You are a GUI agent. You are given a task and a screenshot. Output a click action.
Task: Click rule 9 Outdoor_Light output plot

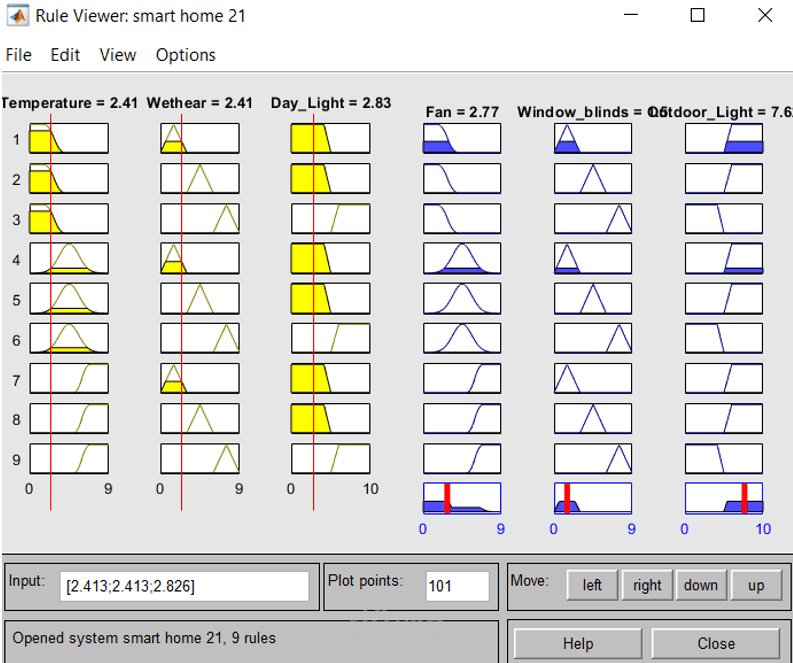[x=724, y=459]
